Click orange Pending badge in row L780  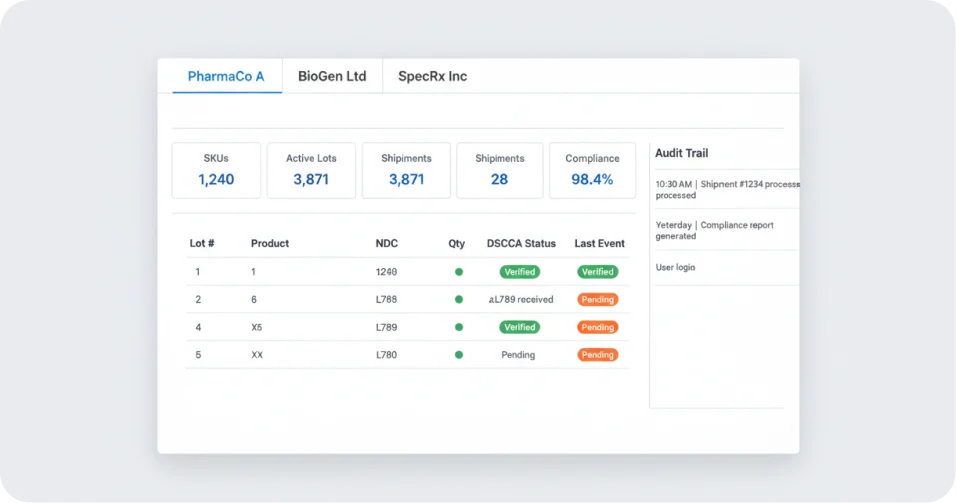click(598, 354)
